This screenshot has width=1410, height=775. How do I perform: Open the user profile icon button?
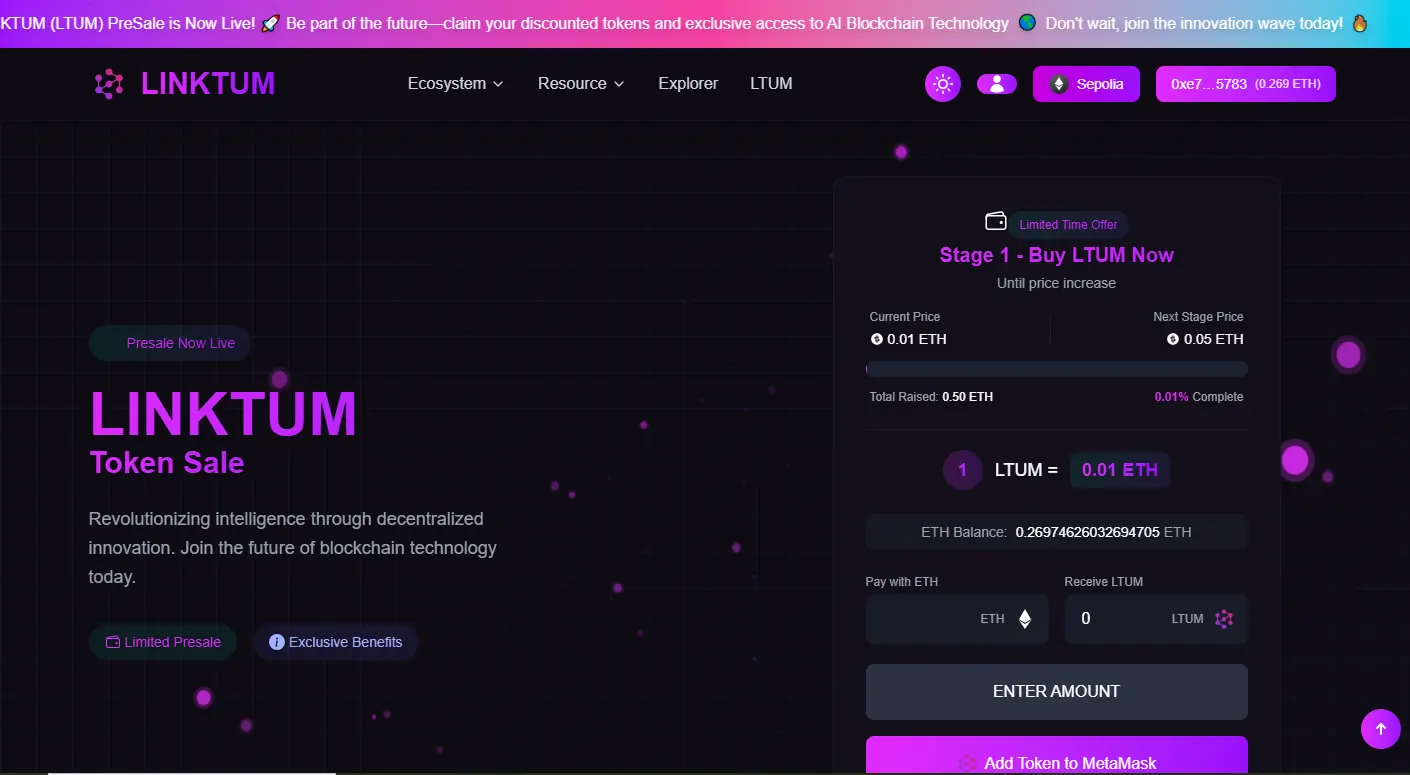pos(997,84)
